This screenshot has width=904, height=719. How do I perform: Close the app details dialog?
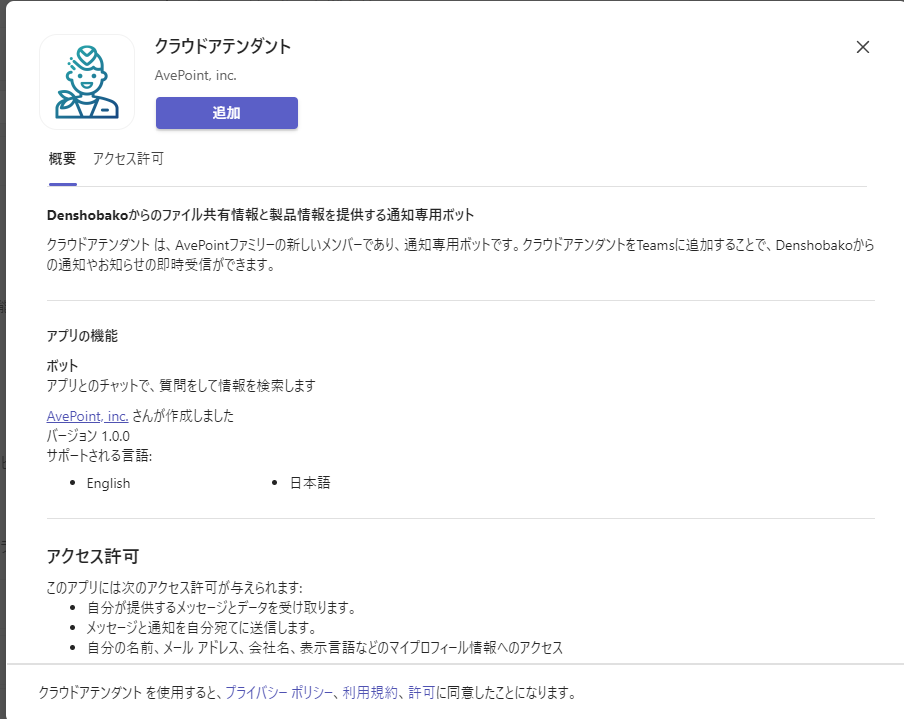point(862,47)
